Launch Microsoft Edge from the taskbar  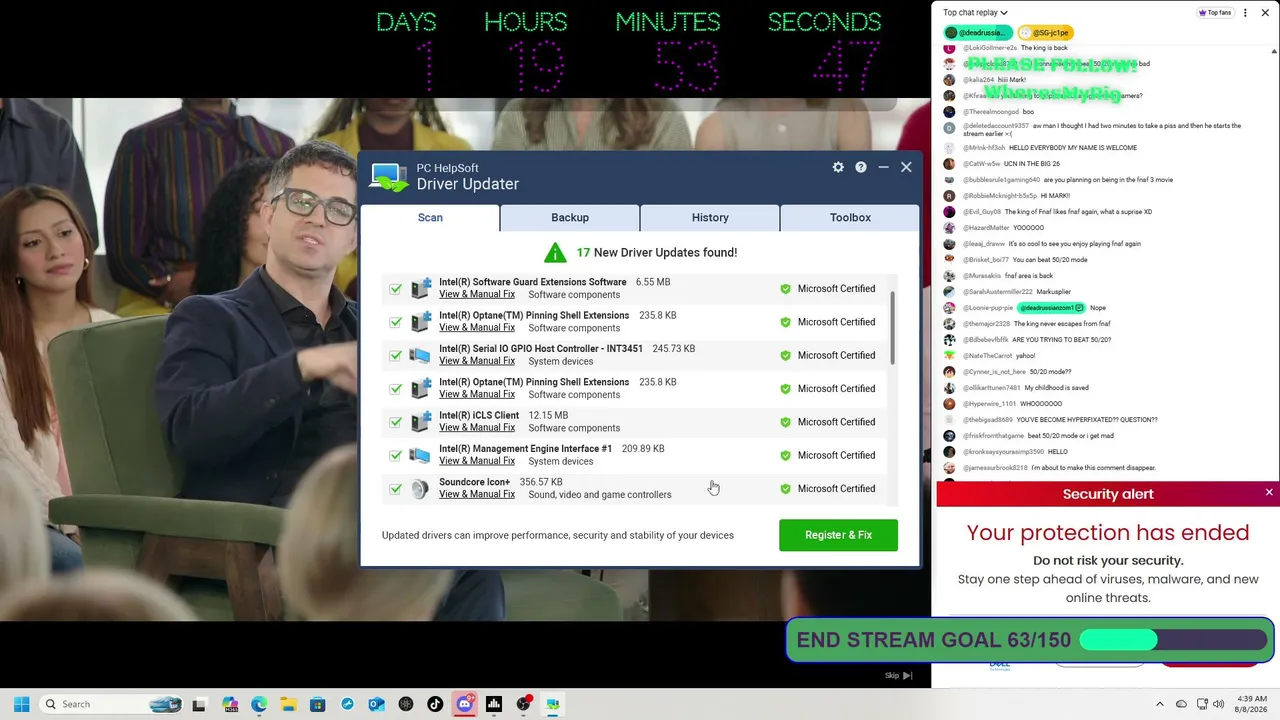click(x=259, y=704)
